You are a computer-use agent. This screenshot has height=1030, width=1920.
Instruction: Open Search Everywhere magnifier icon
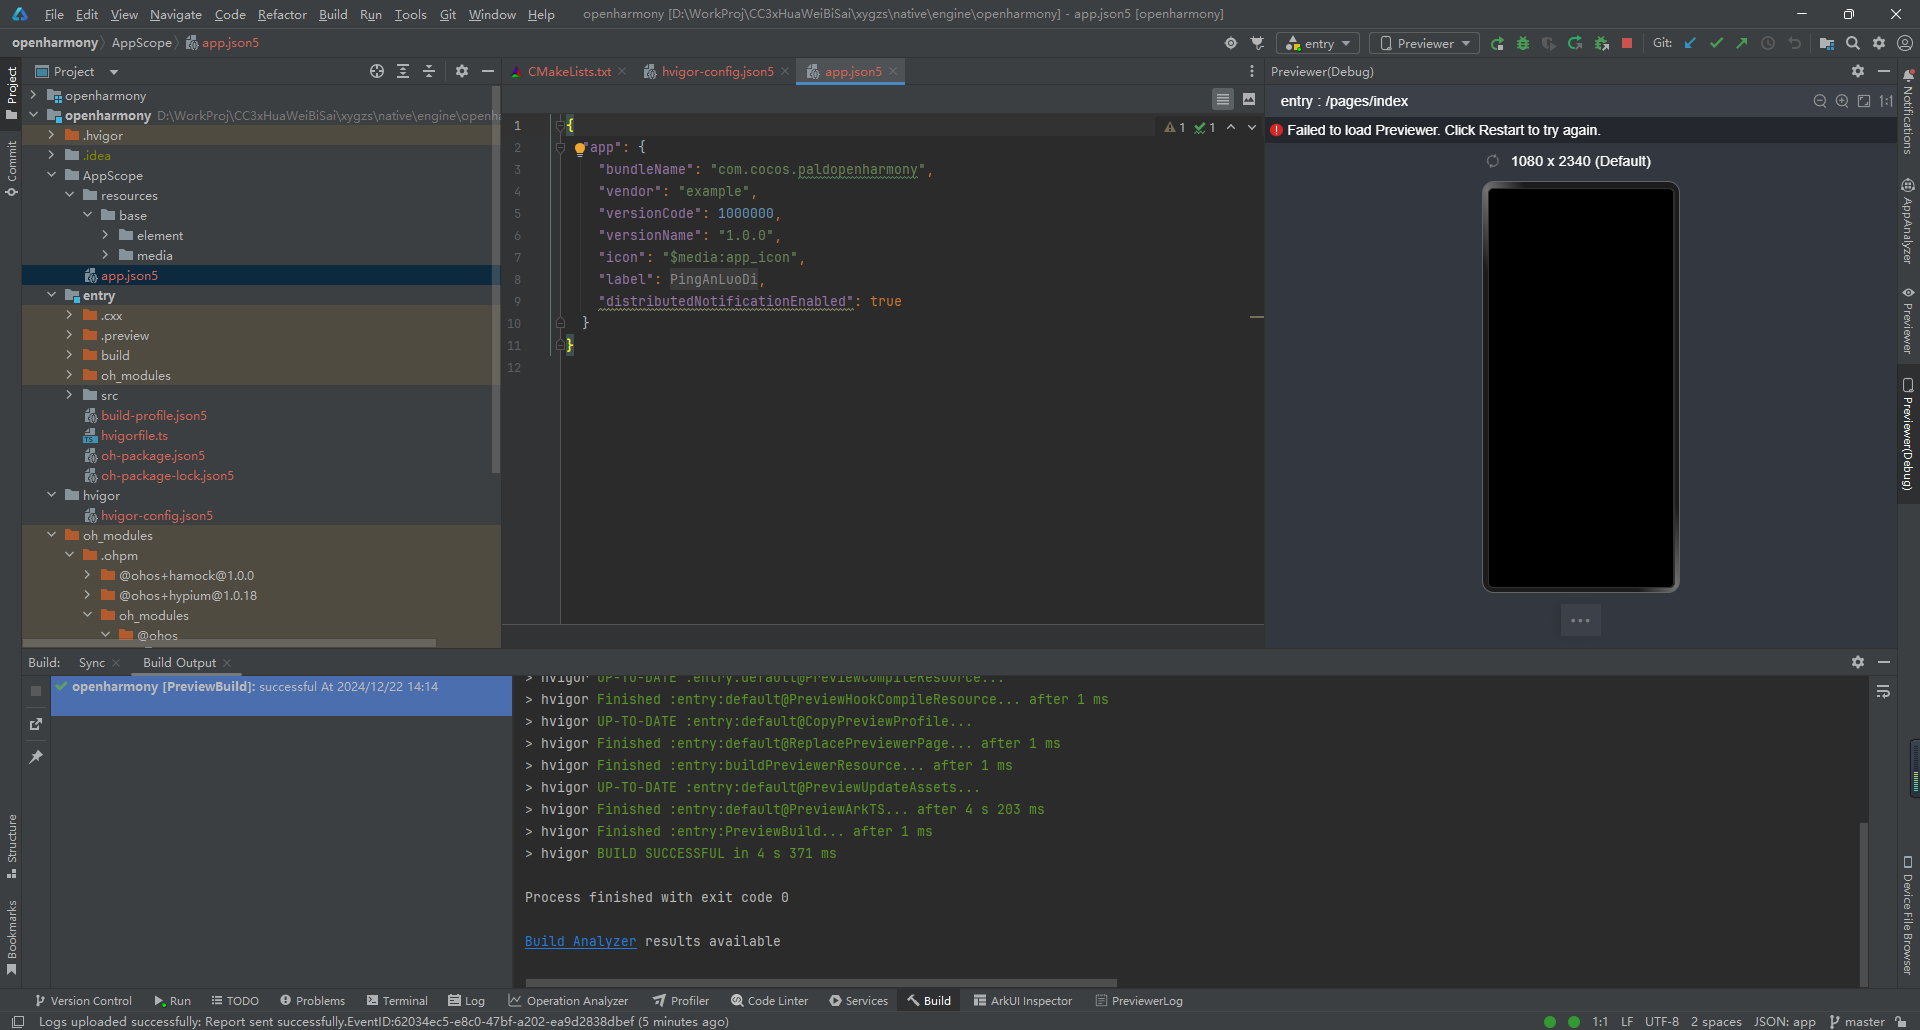[x=1853, y=43]
